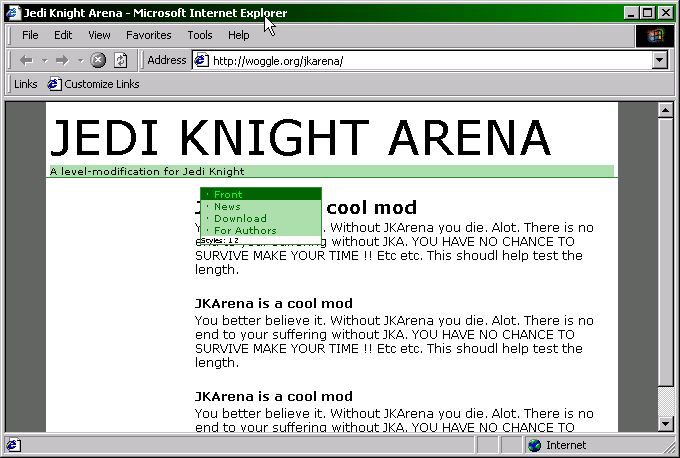Open the Help menu
The width and height of the screenshot is (680, 458).
click(239, 35)
